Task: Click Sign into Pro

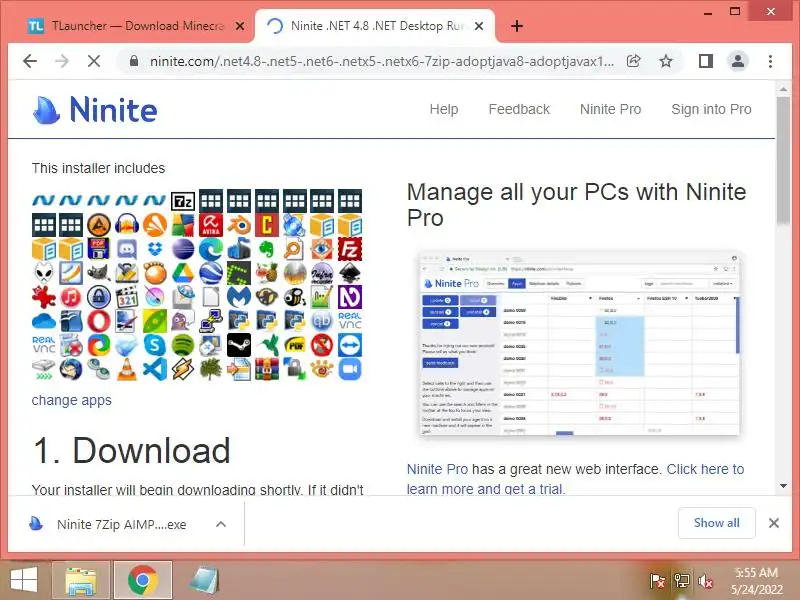Action: tap(711, 109)
